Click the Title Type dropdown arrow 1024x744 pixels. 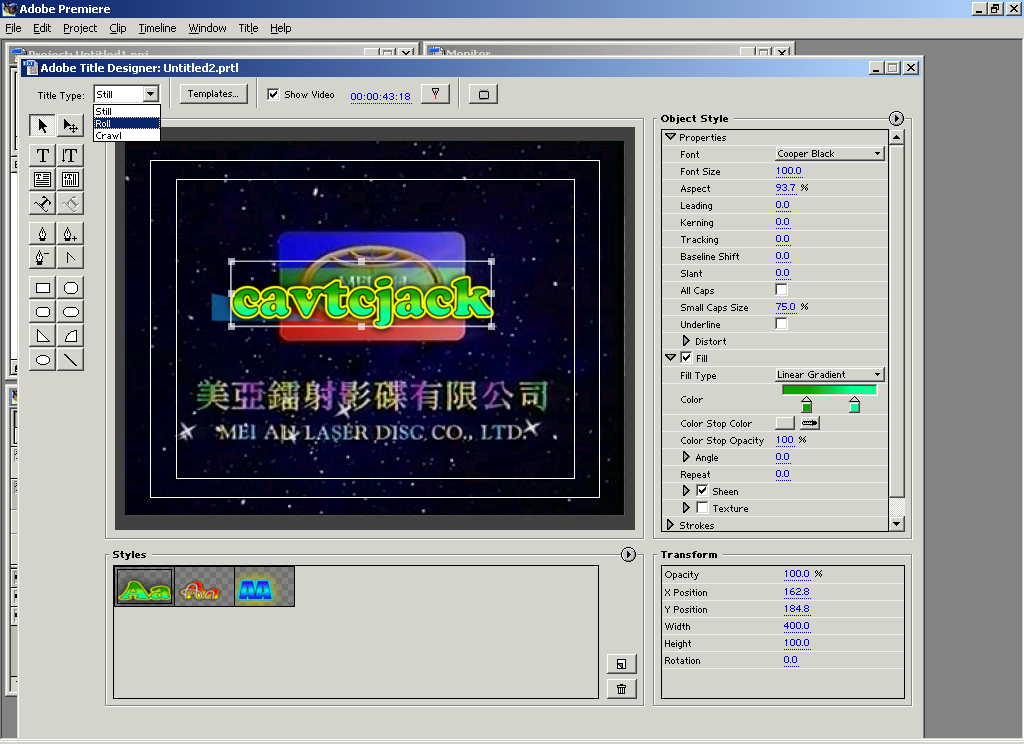point(151,94)
